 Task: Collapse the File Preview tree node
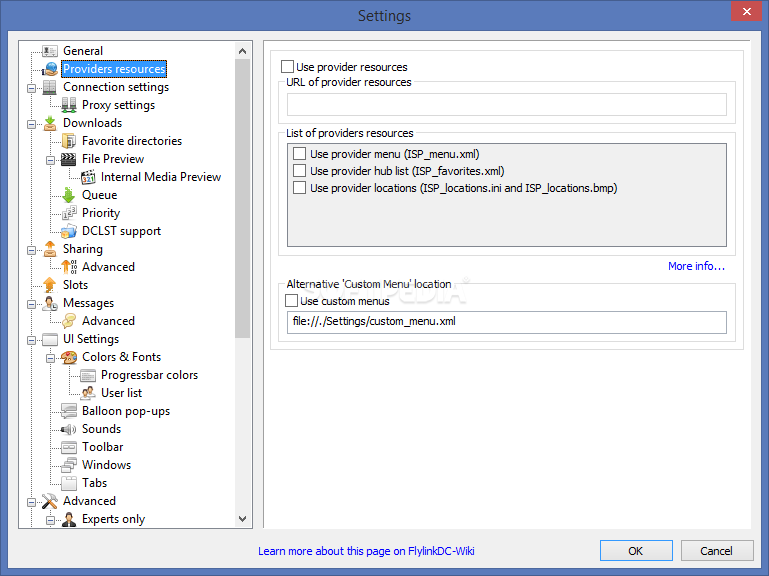(51, 160)
